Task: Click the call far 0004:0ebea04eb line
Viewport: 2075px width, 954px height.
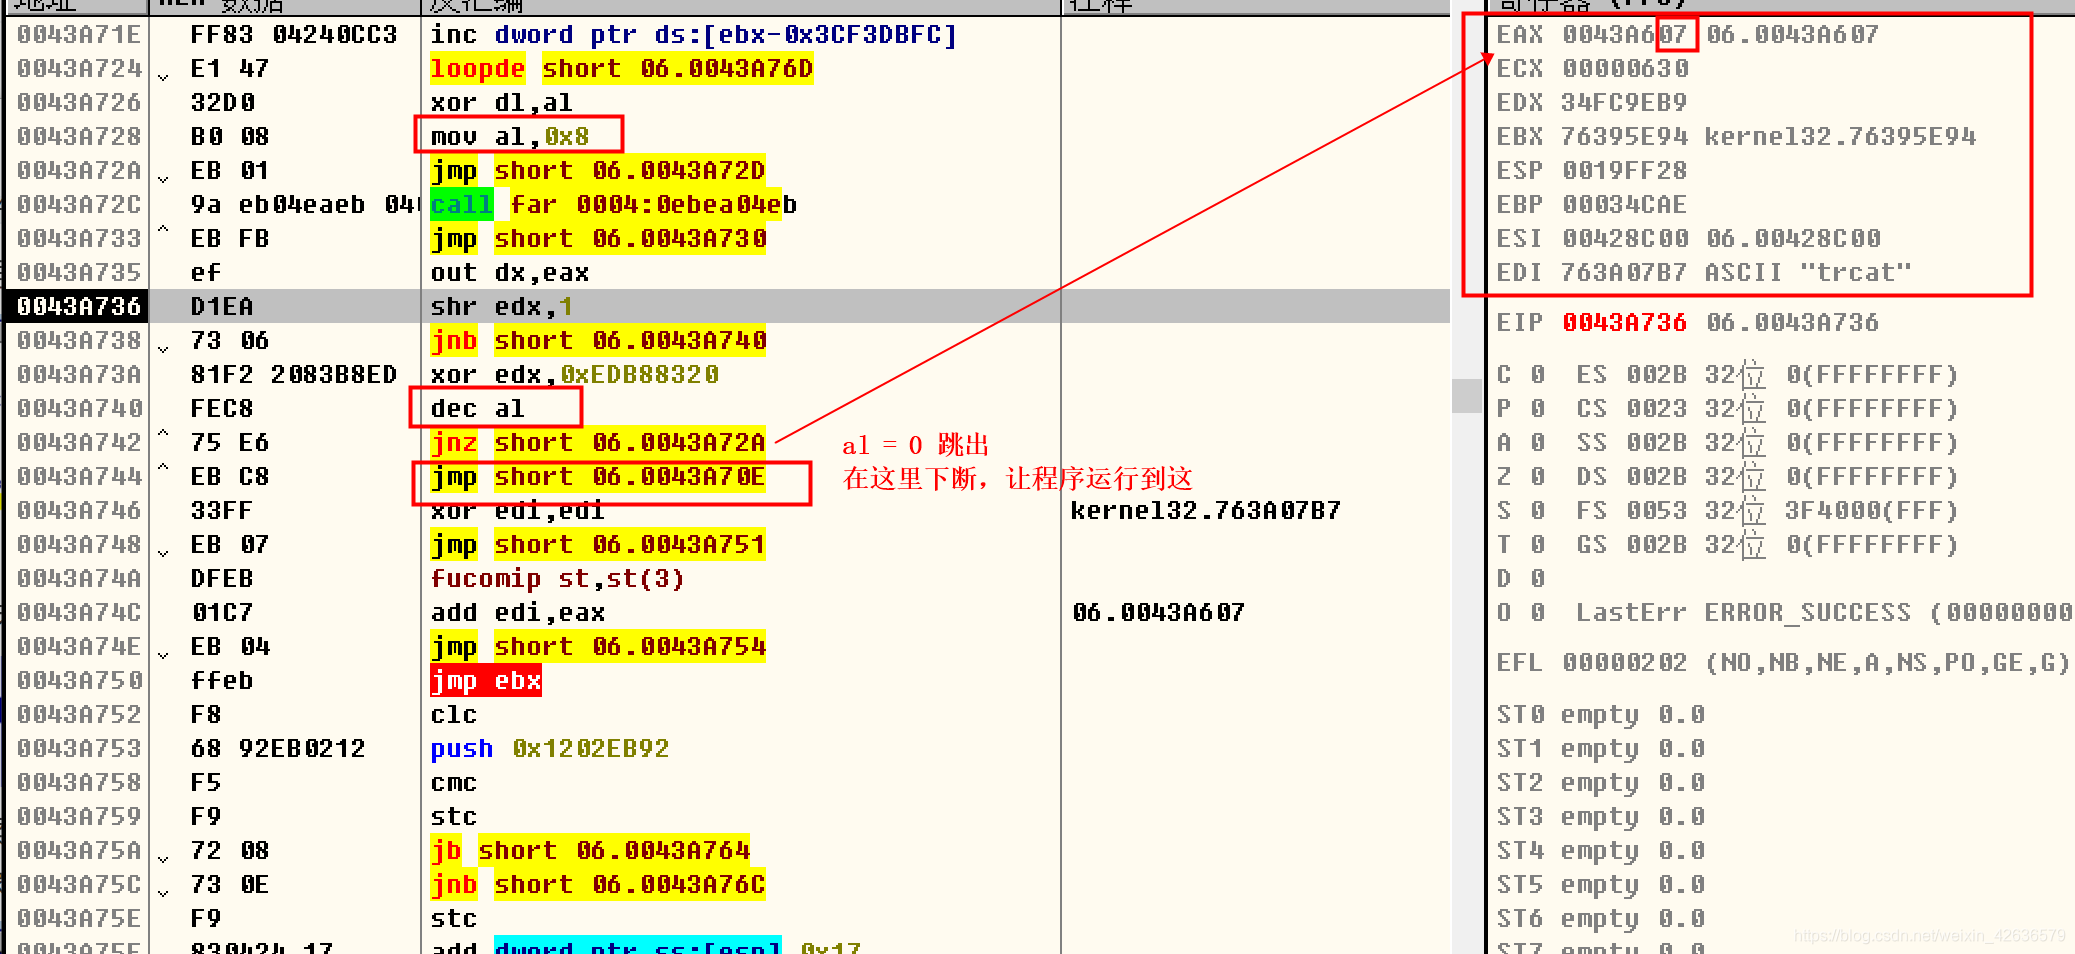Action: (x=613, y=205)
